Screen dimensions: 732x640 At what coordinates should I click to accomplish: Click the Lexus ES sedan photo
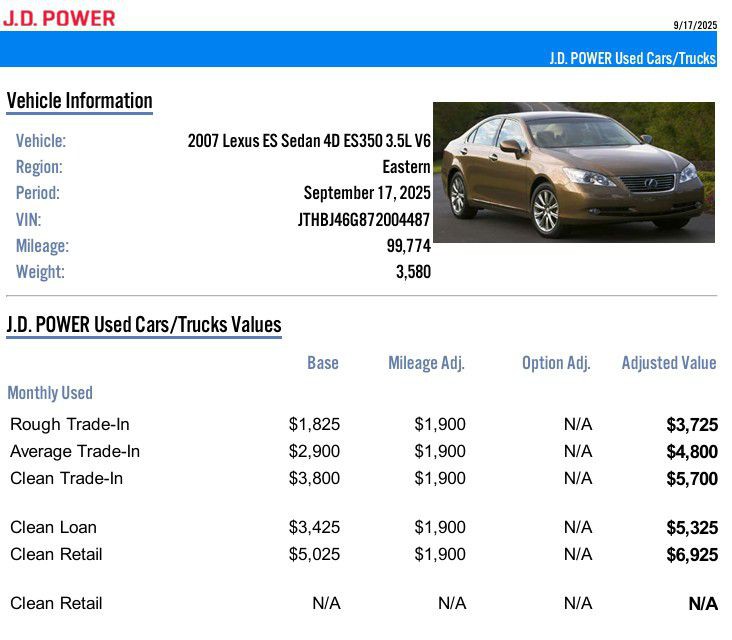574,172
